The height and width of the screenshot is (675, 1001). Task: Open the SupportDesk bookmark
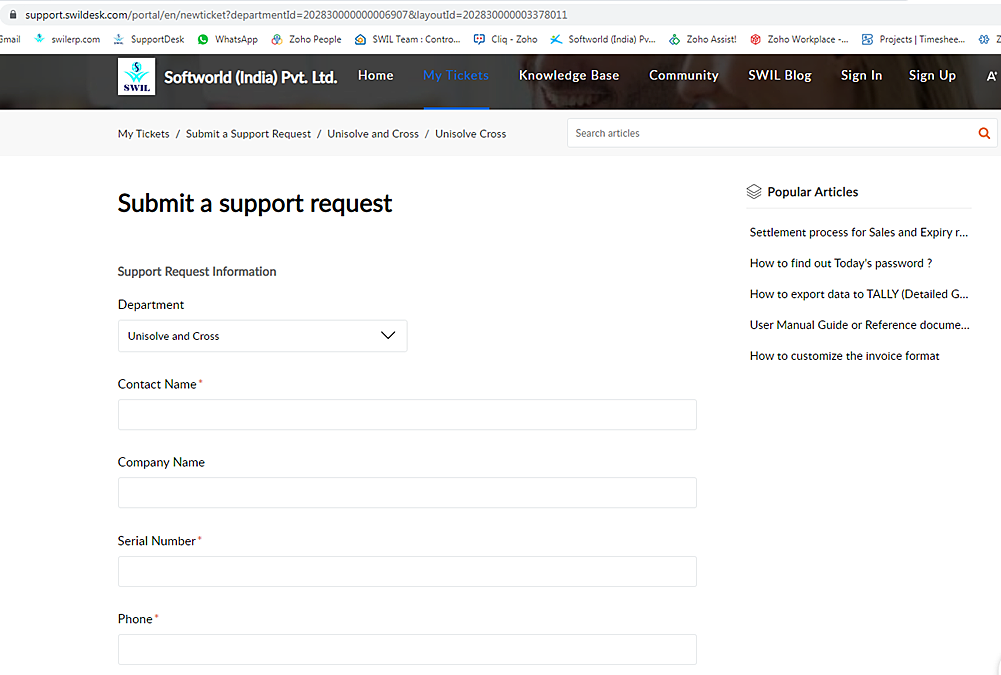(x=148, y=39)
